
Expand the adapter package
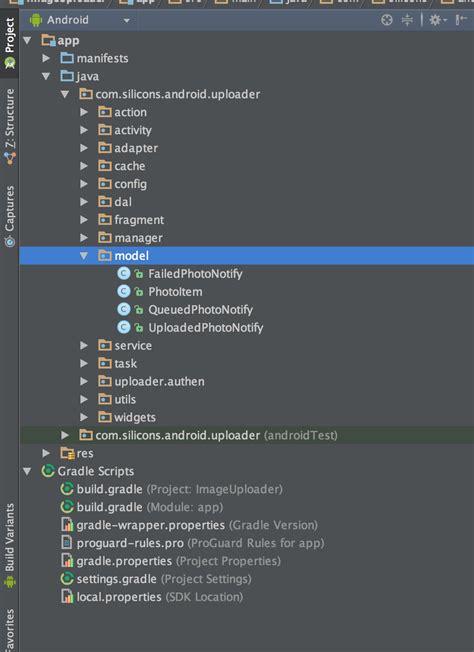(84, 148)
